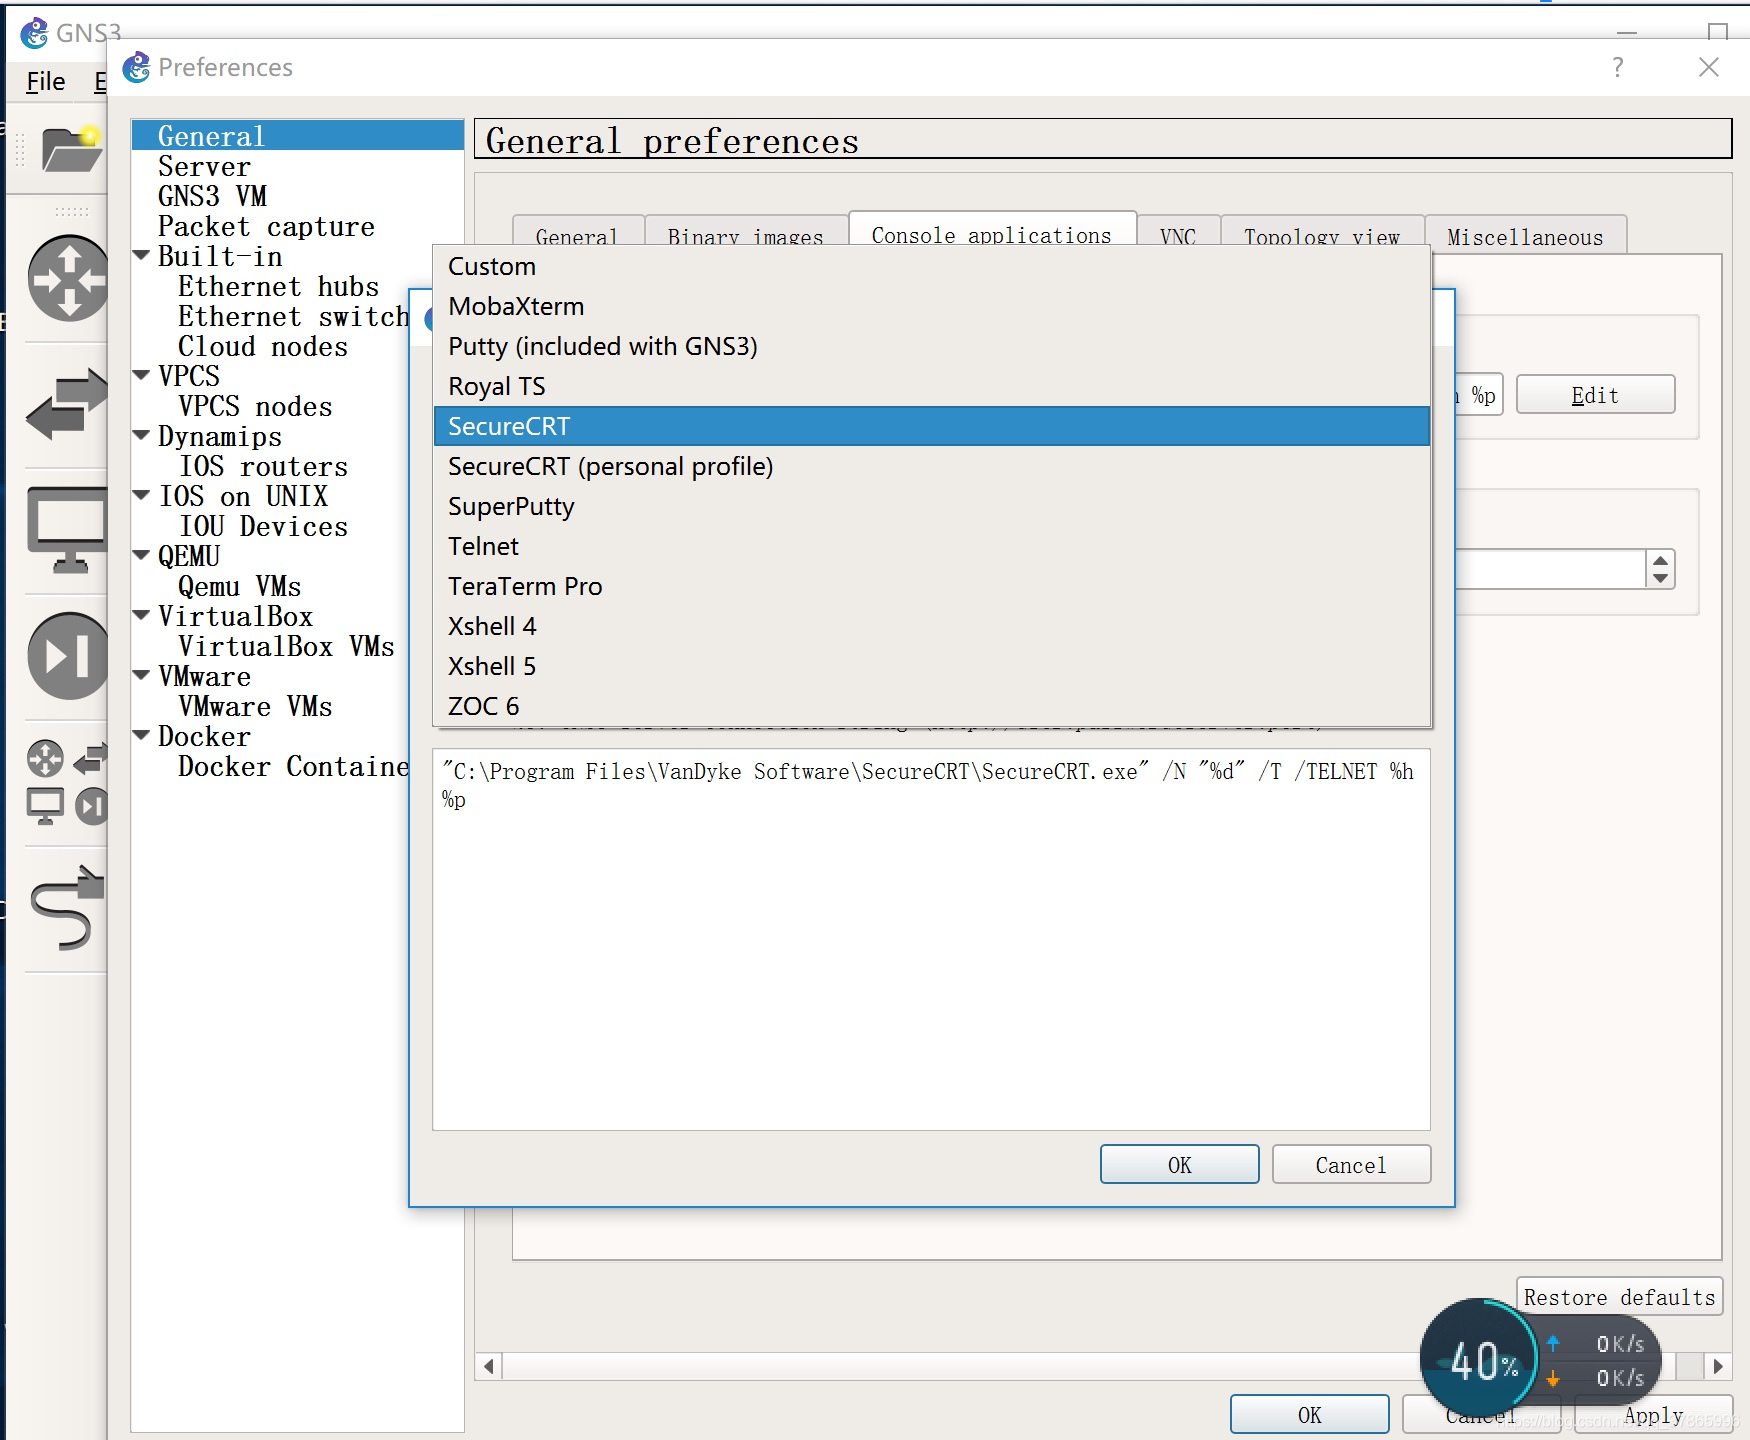This screenshot has width=1750, height=1440.
Task: Choose TeraTerm Pro from the list
Action: [x=932, y=586]
